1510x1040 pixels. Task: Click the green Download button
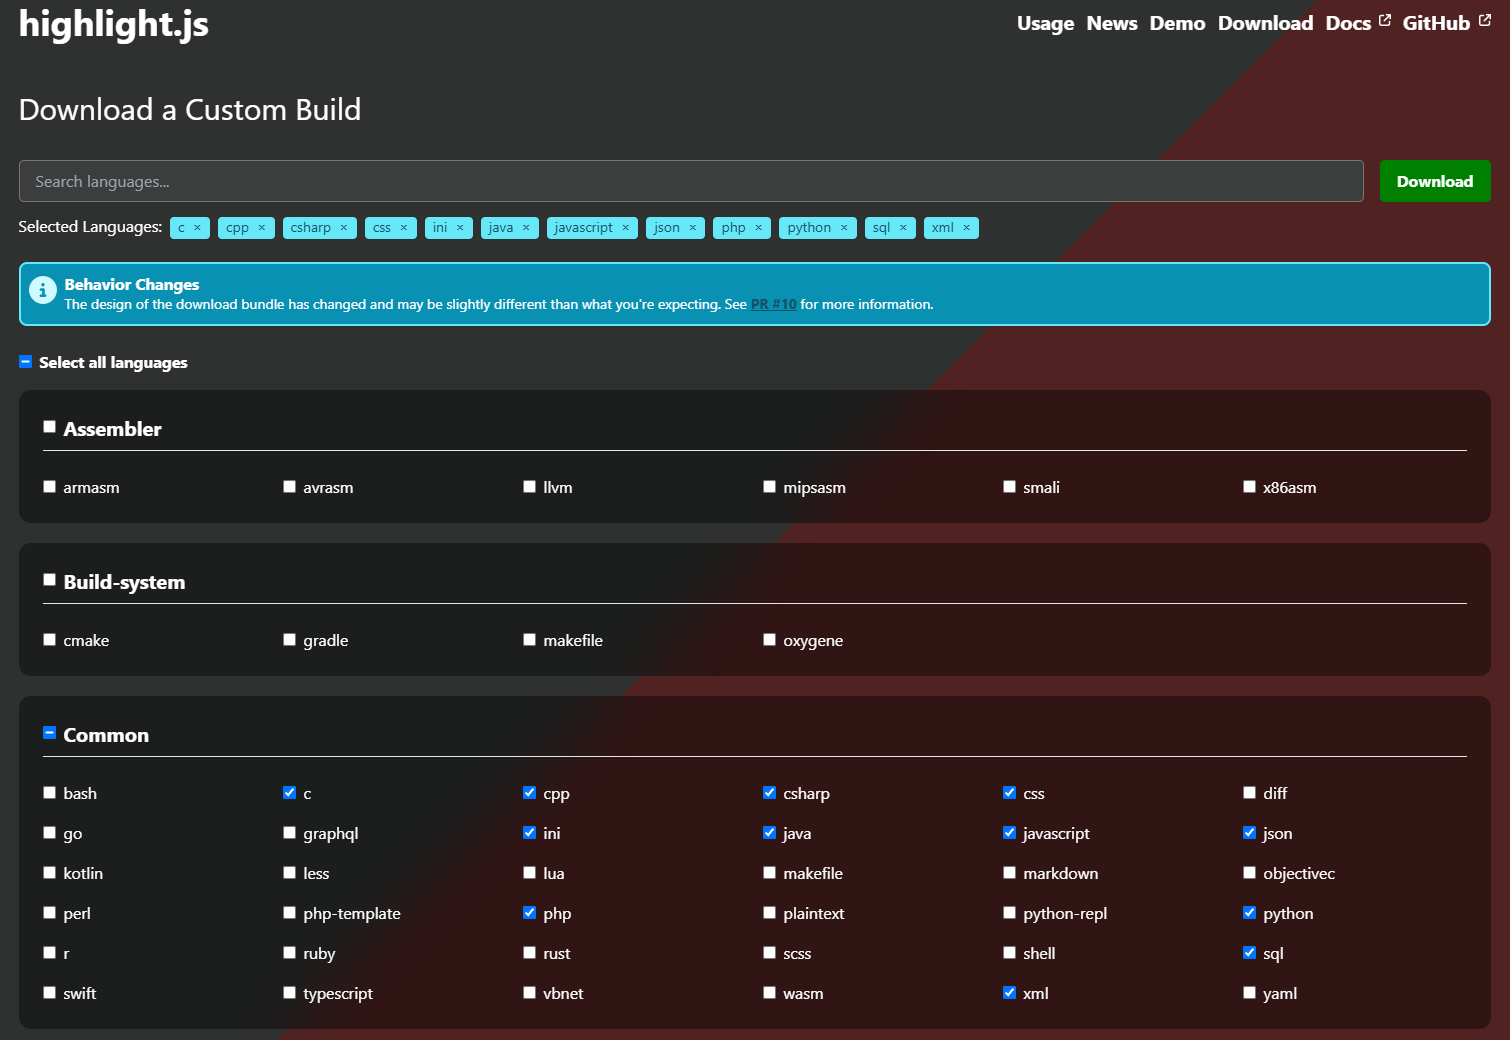[x=1435, y=181]
